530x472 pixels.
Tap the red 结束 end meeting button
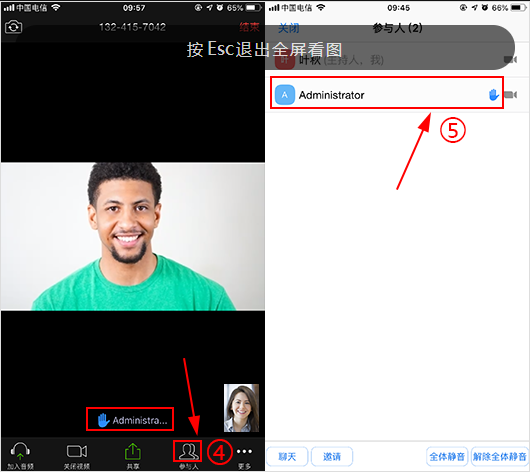249,27
